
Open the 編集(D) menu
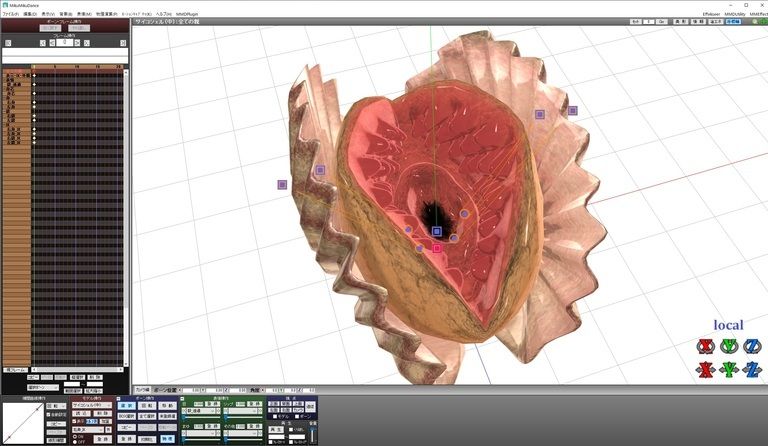[x=30, y=14]
